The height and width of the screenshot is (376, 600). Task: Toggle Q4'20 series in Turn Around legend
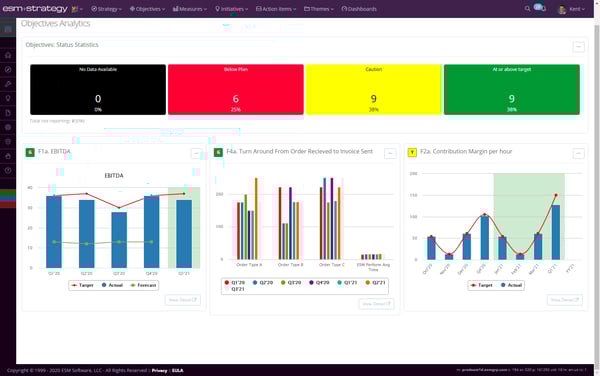coord(319,282)
